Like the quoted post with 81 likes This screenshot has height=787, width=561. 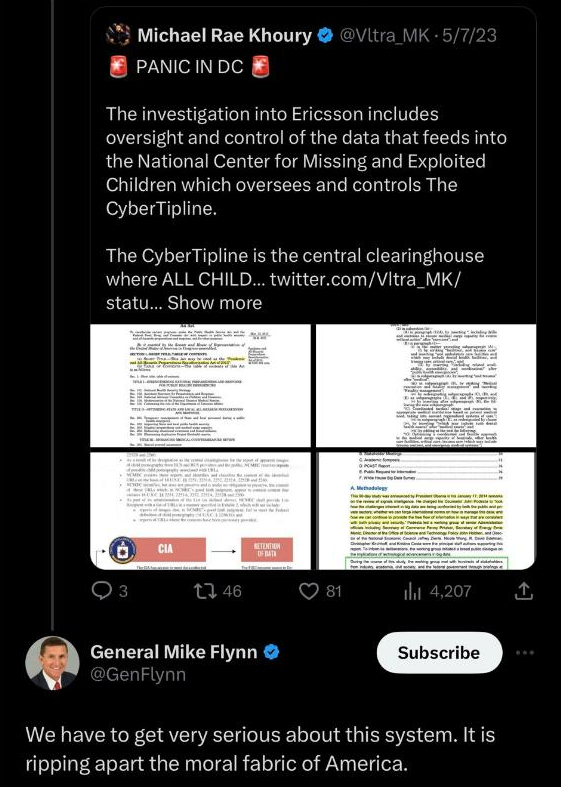click(320, 591)
